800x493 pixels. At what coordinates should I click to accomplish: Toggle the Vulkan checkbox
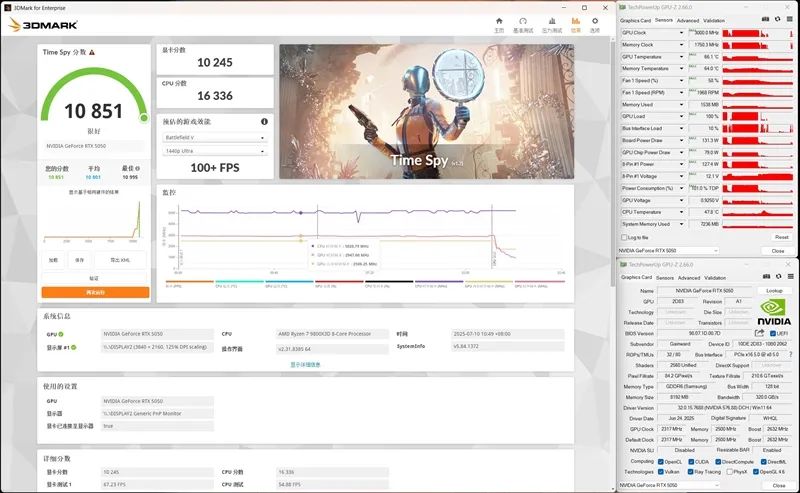[x=661, y=472]
